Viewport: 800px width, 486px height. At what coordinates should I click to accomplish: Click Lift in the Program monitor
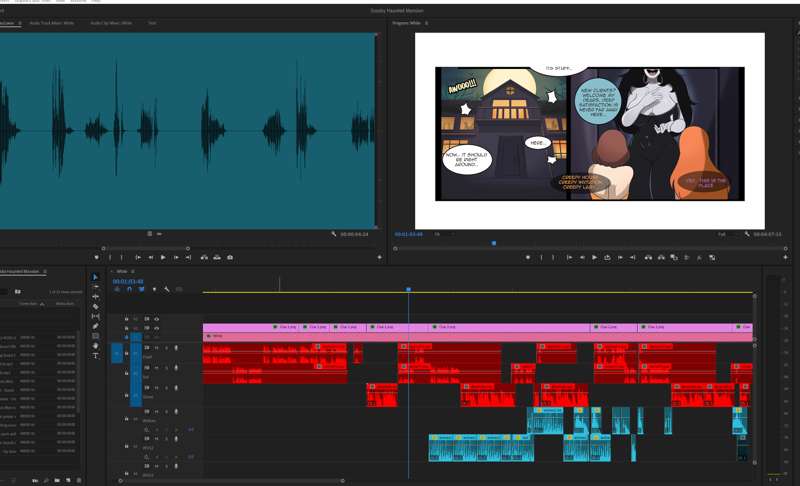click(x=648, y=258)
